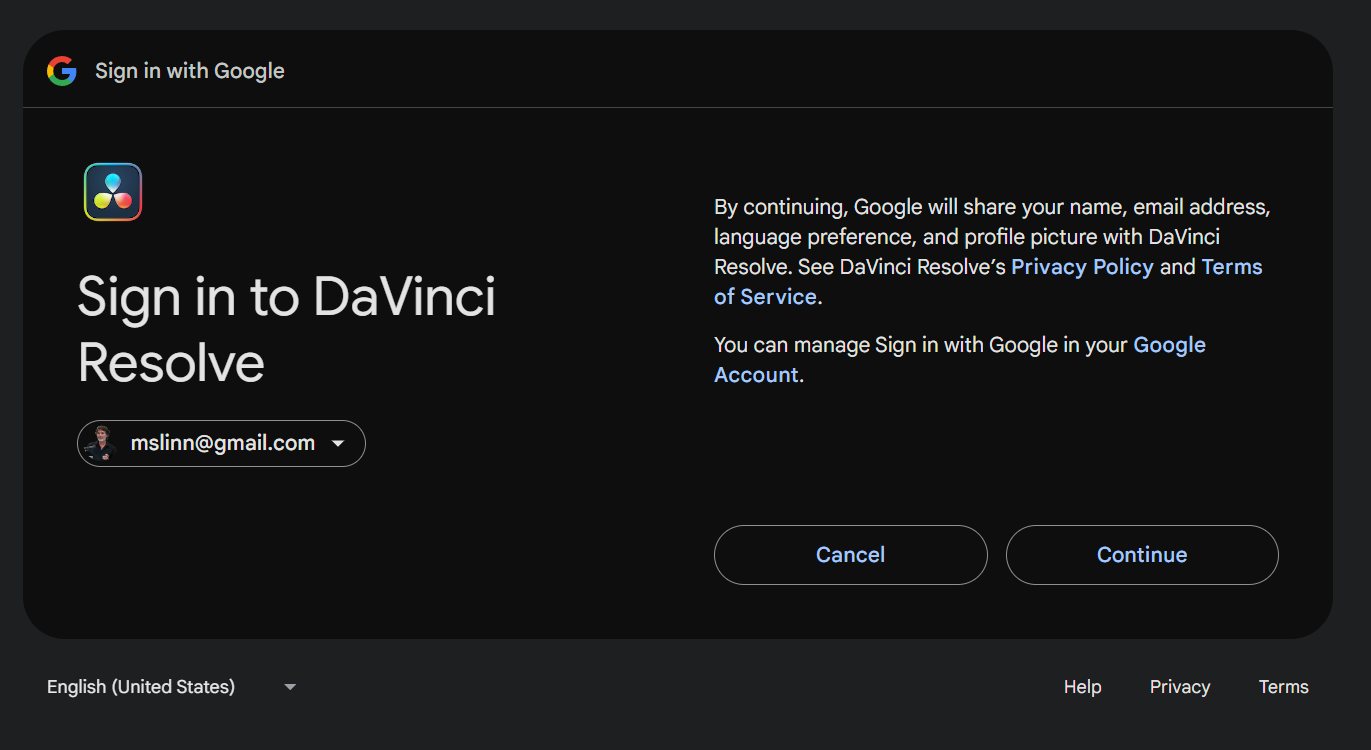Click the 'You can manage Sign in' sentence

point(920,345)
